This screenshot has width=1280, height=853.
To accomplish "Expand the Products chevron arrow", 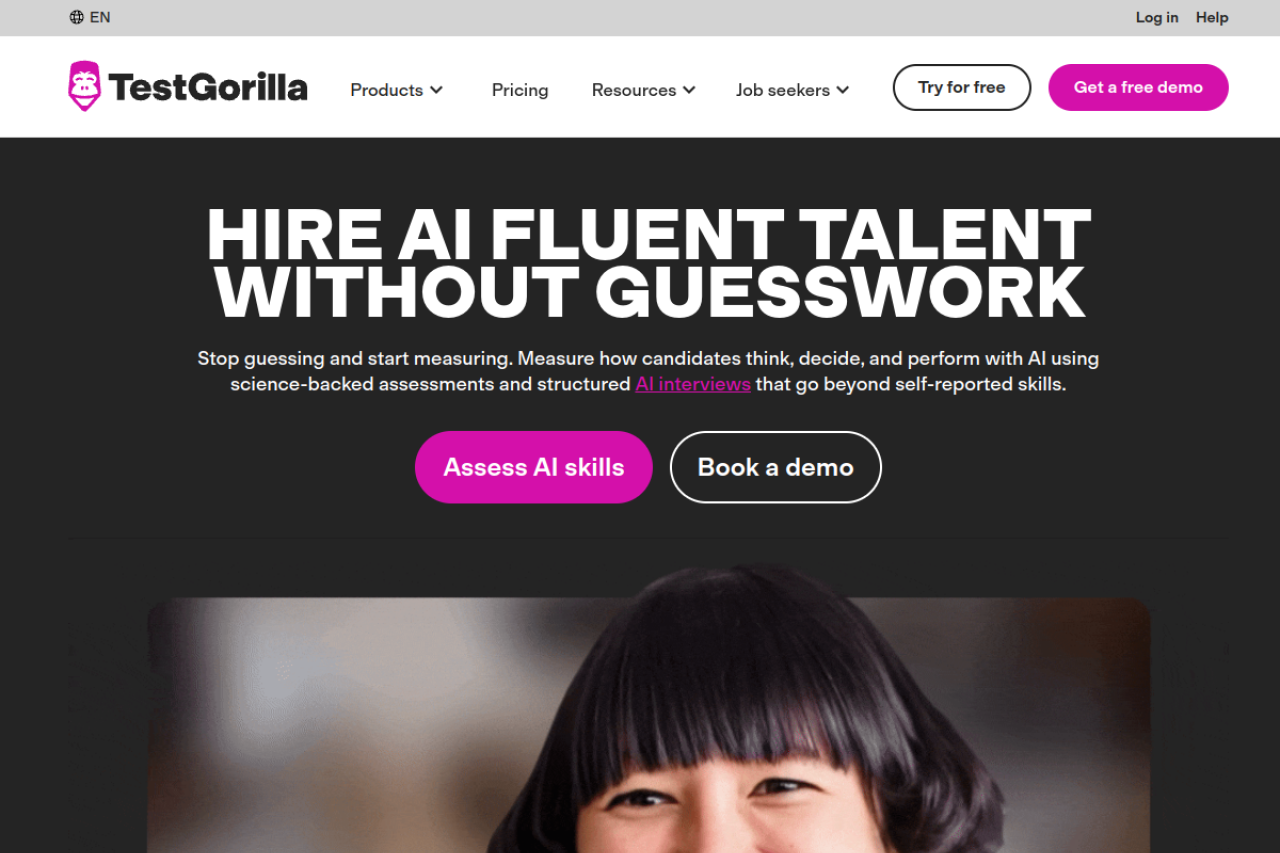I will point(436,90).
